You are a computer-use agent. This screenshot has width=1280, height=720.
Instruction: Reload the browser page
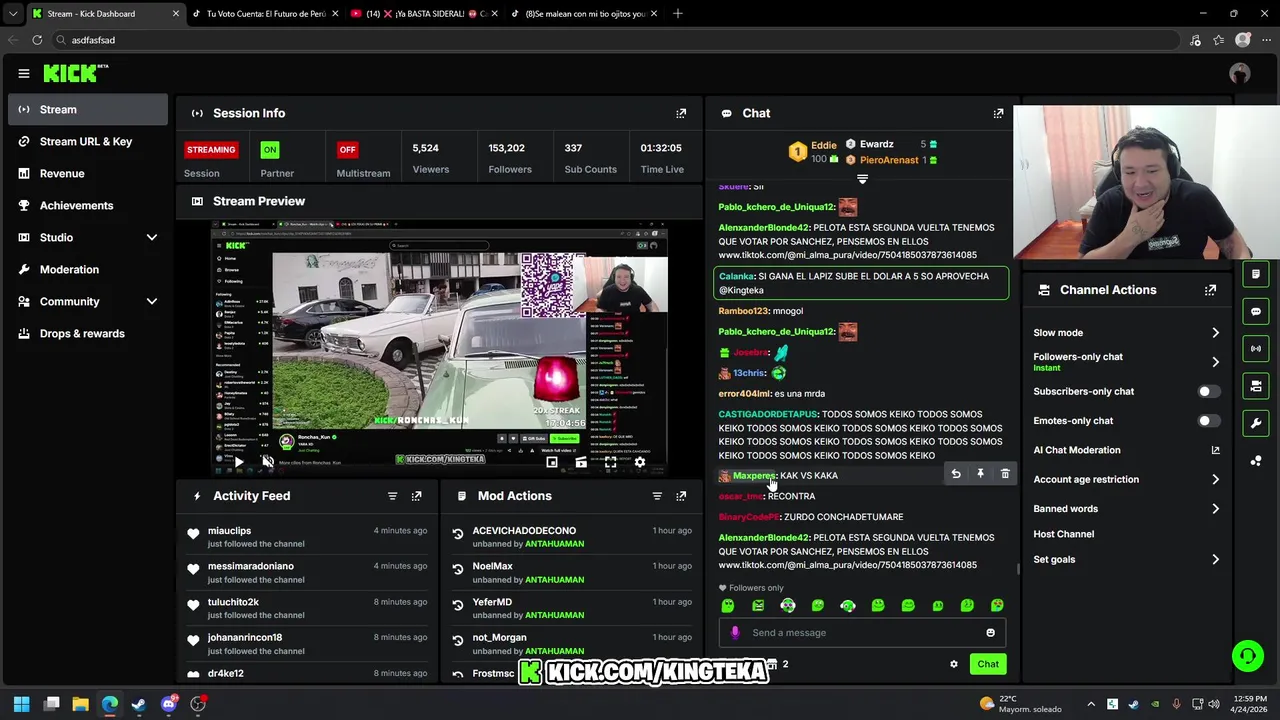[x=37, y=40]
